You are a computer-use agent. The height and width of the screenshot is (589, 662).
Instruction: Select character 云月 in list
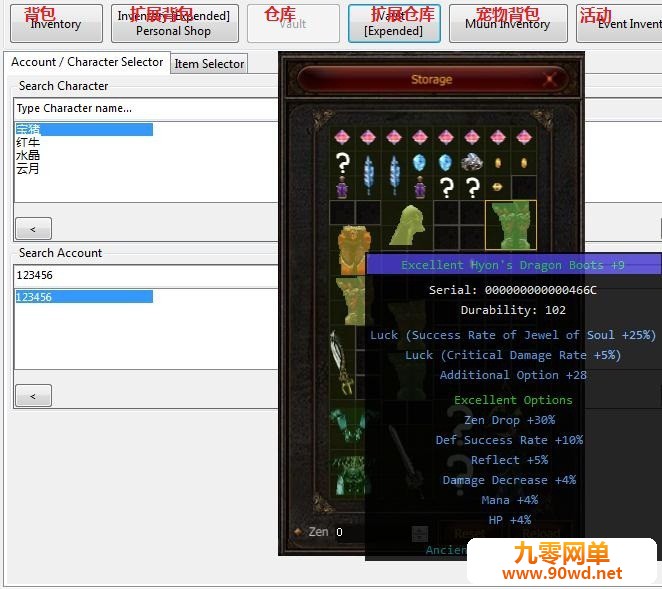[28, 169]
